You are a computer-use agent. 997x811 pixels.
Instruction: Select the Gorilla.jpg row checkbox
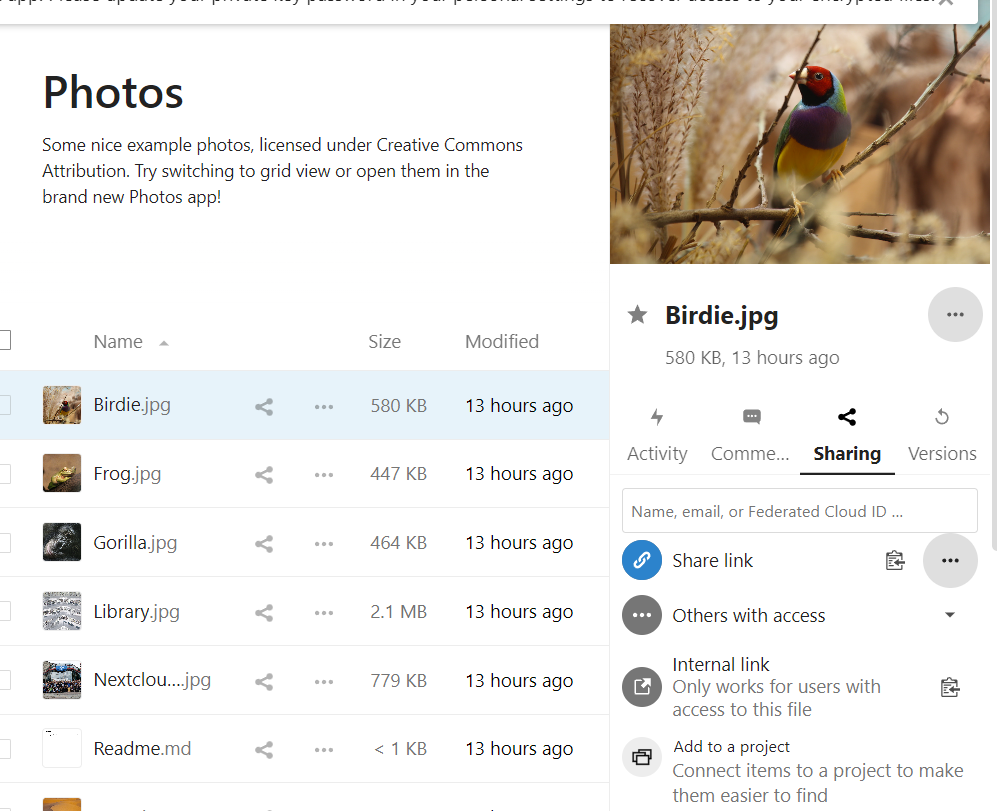[x=4, y=543]
